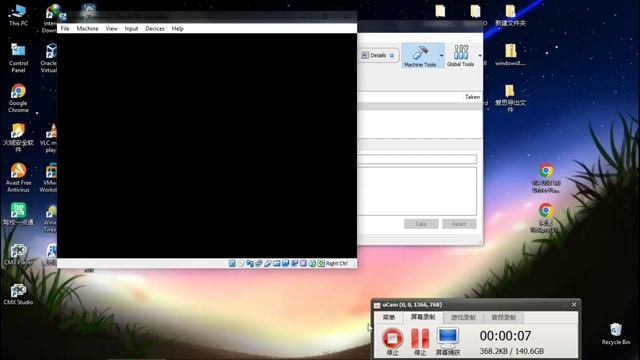Select the Recycle Bin icon
This screenshot has width=640, height=360.
tap(616, 334)
